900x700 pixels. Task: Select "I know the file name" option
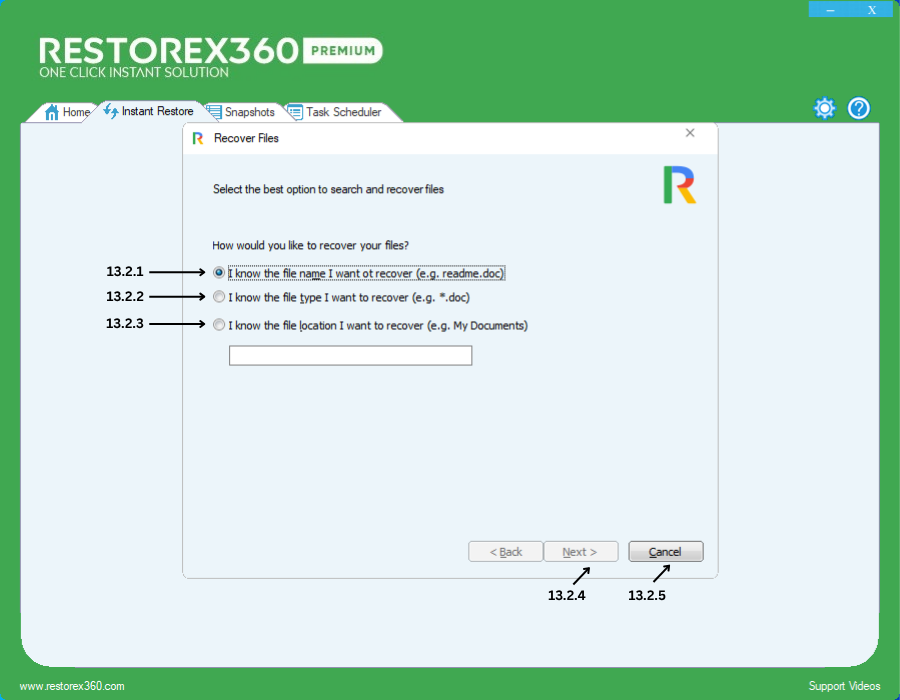tap(219, 272)
